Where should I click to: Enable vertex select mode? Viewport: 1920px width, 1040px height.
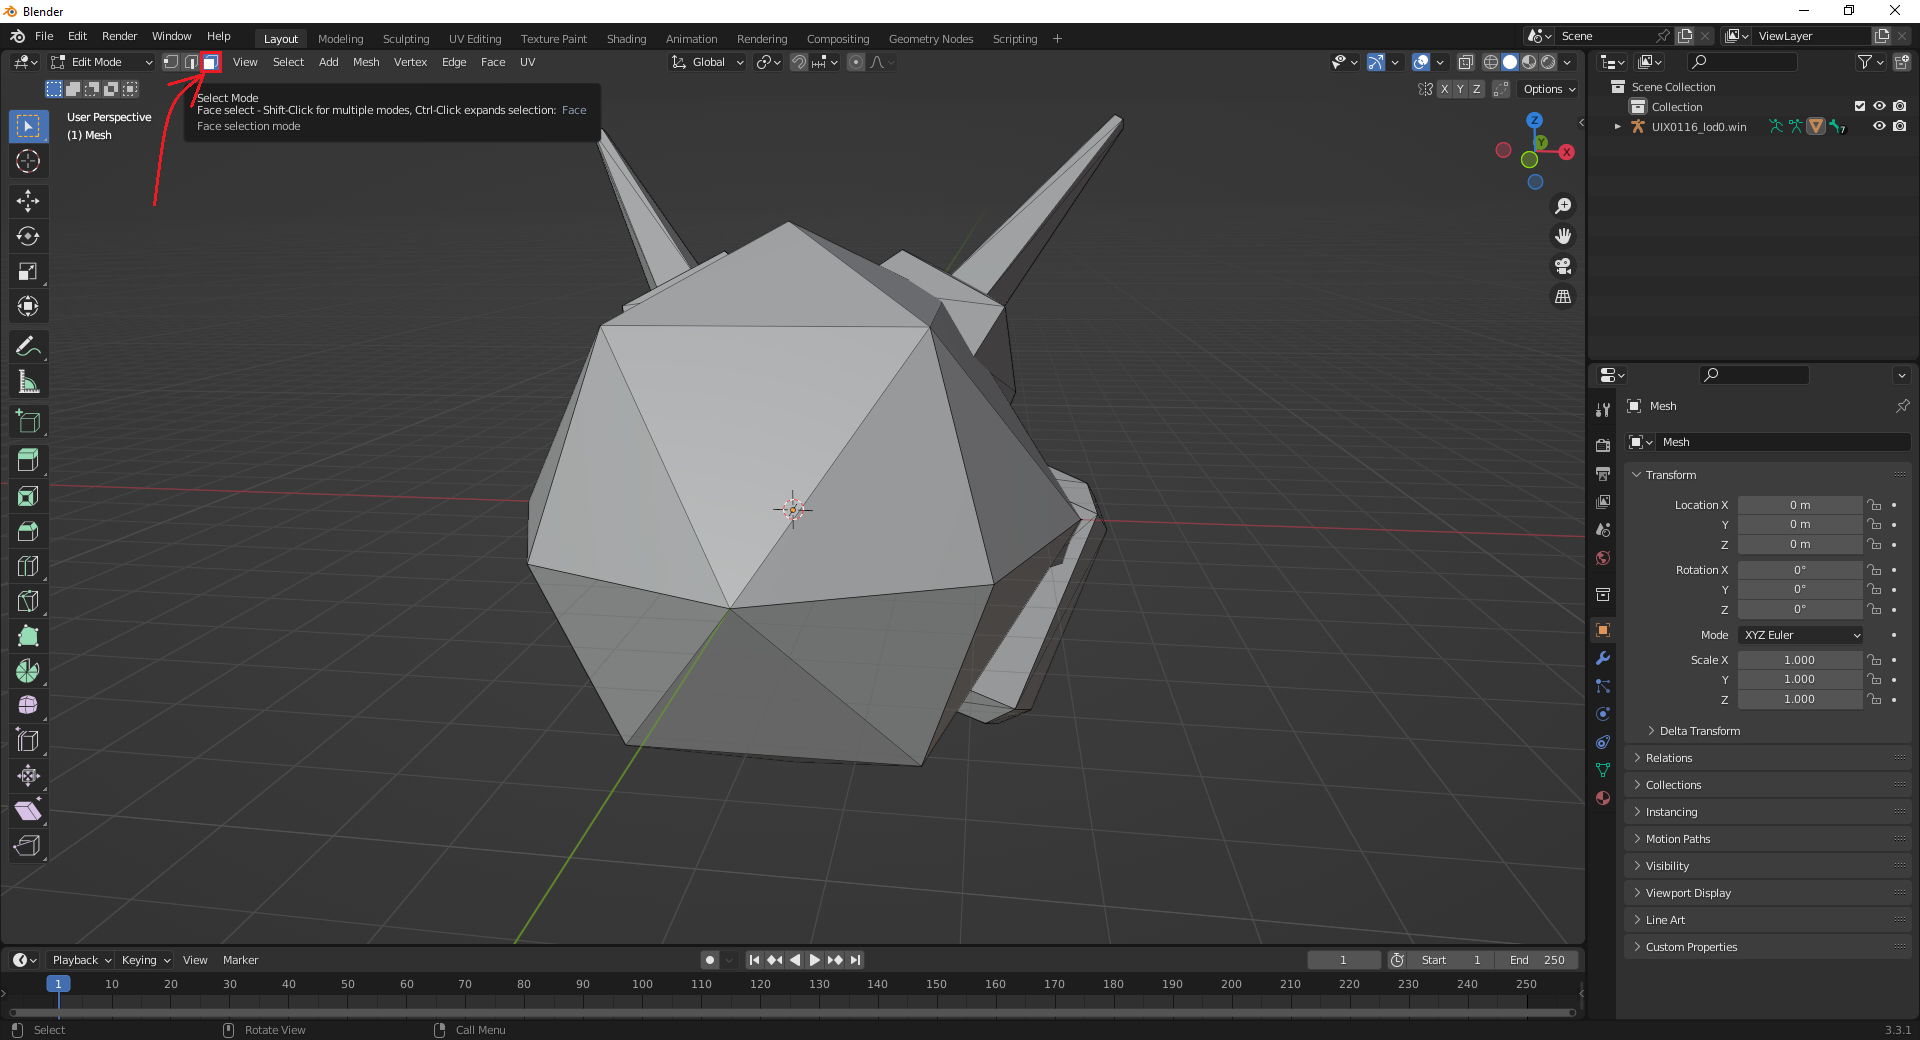[171, 62]
